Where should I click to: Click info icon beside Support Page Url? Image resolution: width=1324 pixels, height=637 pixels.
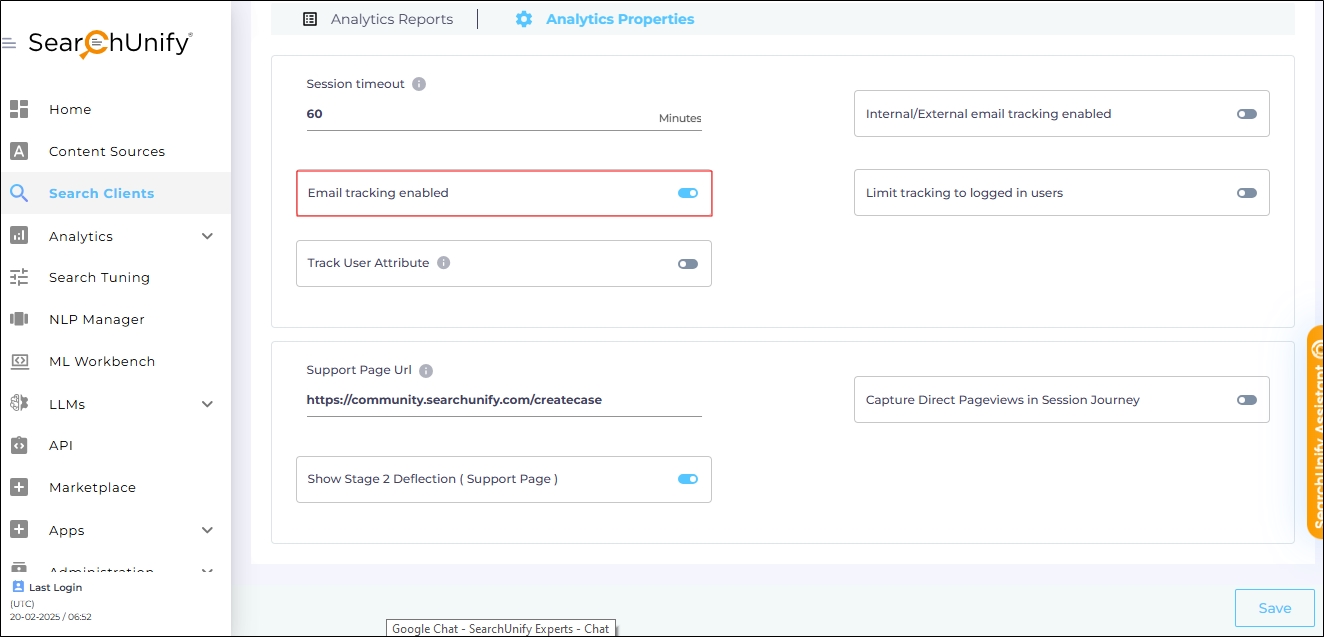tap(426, 371)
